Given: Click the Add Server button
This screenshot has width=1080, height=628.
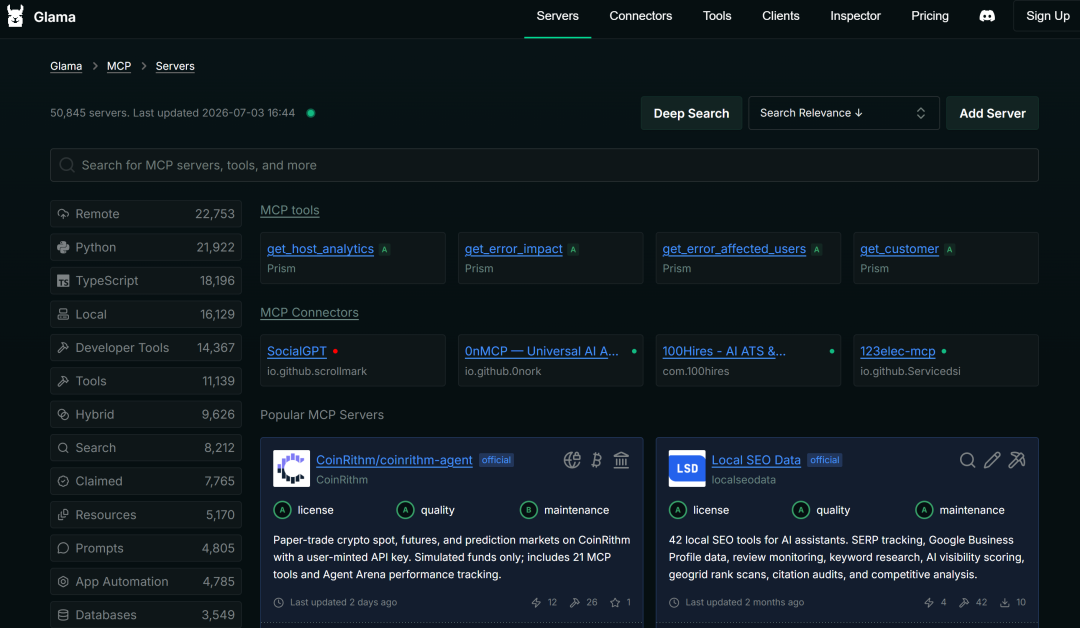Looking at the screenshot, I should 993,113.
